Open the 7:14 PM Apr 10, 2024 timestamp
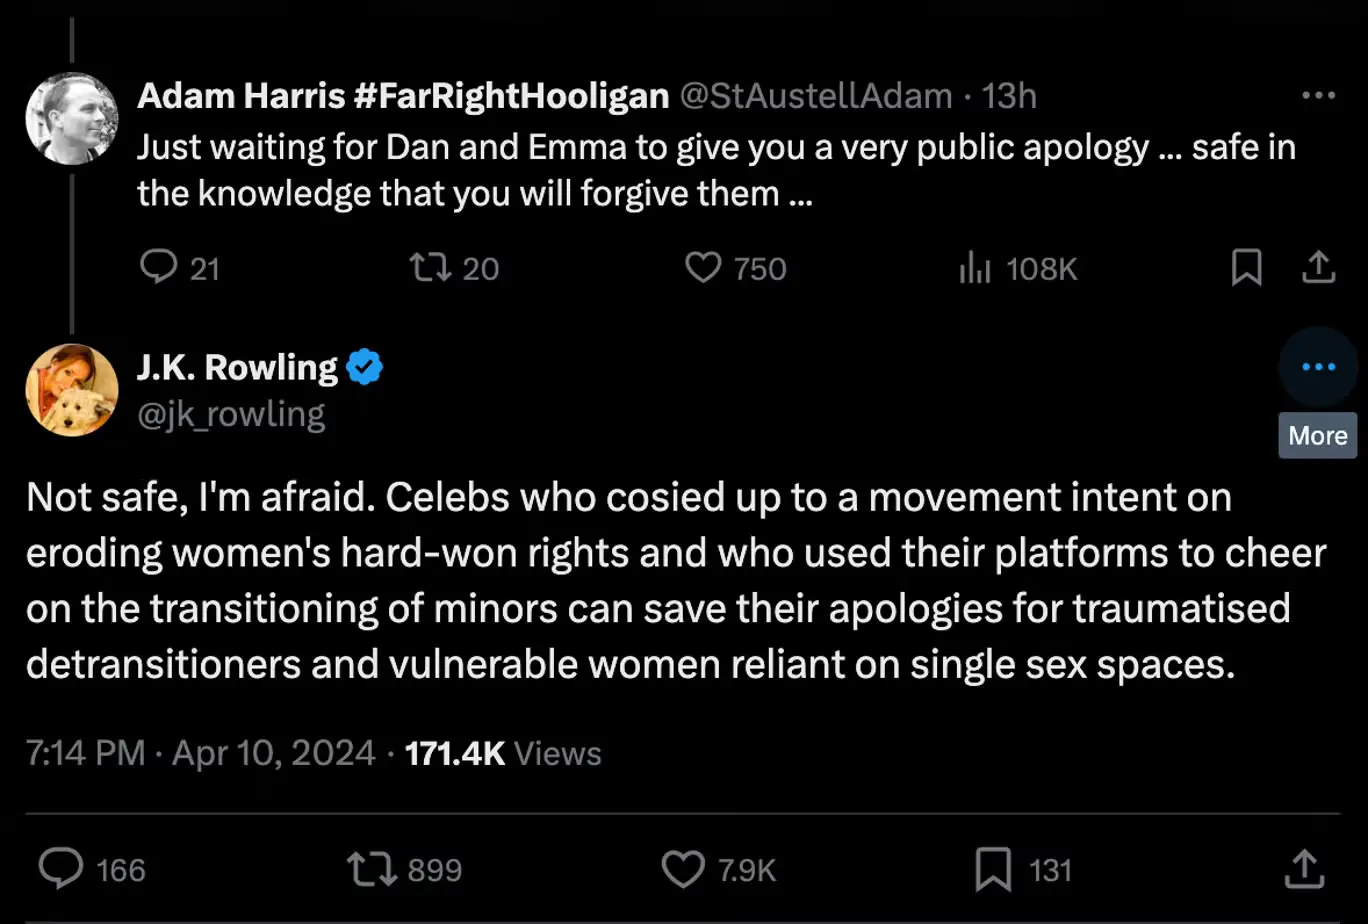The height and width of the screenshot is (924, 1368). click(201, 753)
